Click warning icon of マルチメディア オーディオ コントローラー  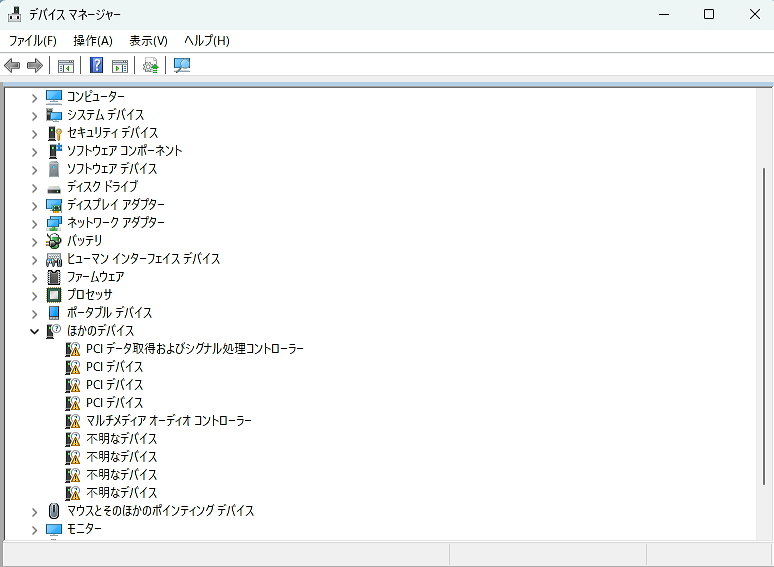pyautogui.click(x=73, y=421)
